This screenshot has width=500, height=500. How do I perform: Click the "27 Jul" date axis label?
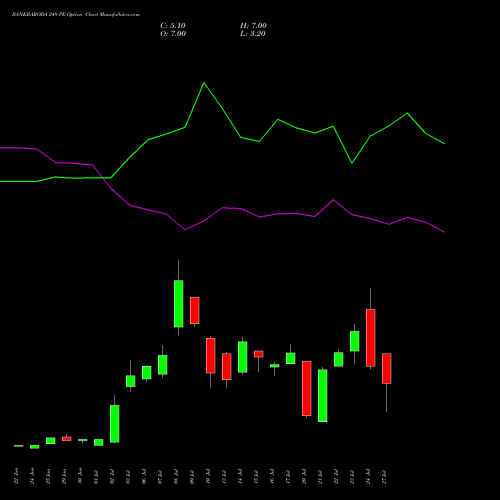click(x=384, y=477)
